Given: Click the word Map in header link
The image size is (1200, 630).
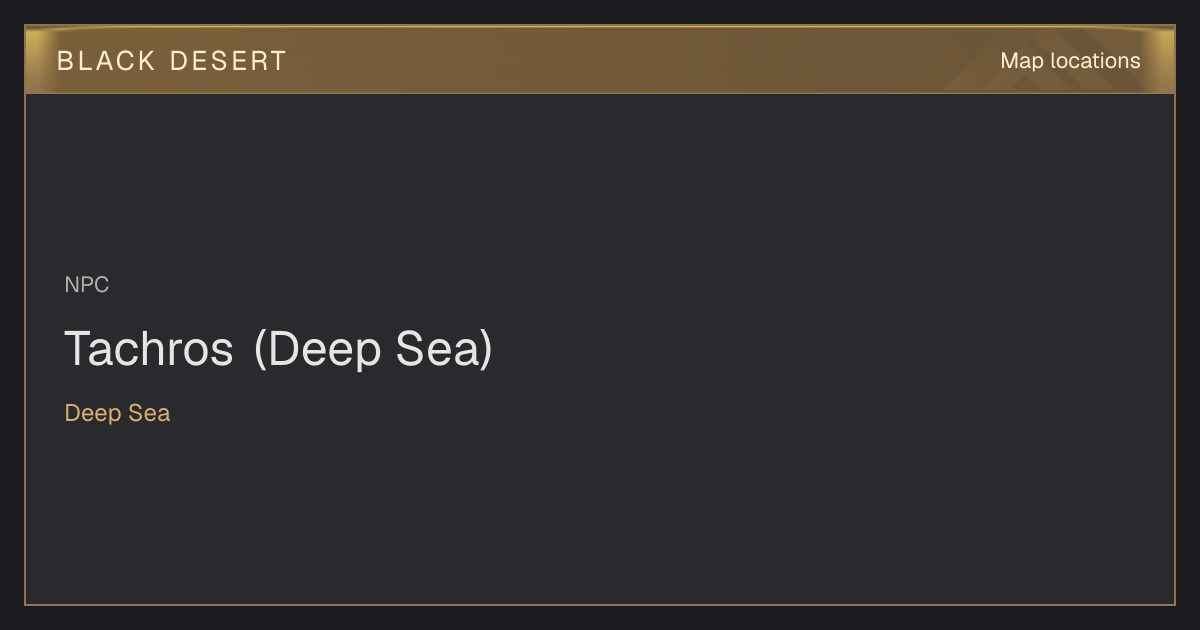Looking at the screenshot, I should pyautogui.click(x=1022, y=61).
